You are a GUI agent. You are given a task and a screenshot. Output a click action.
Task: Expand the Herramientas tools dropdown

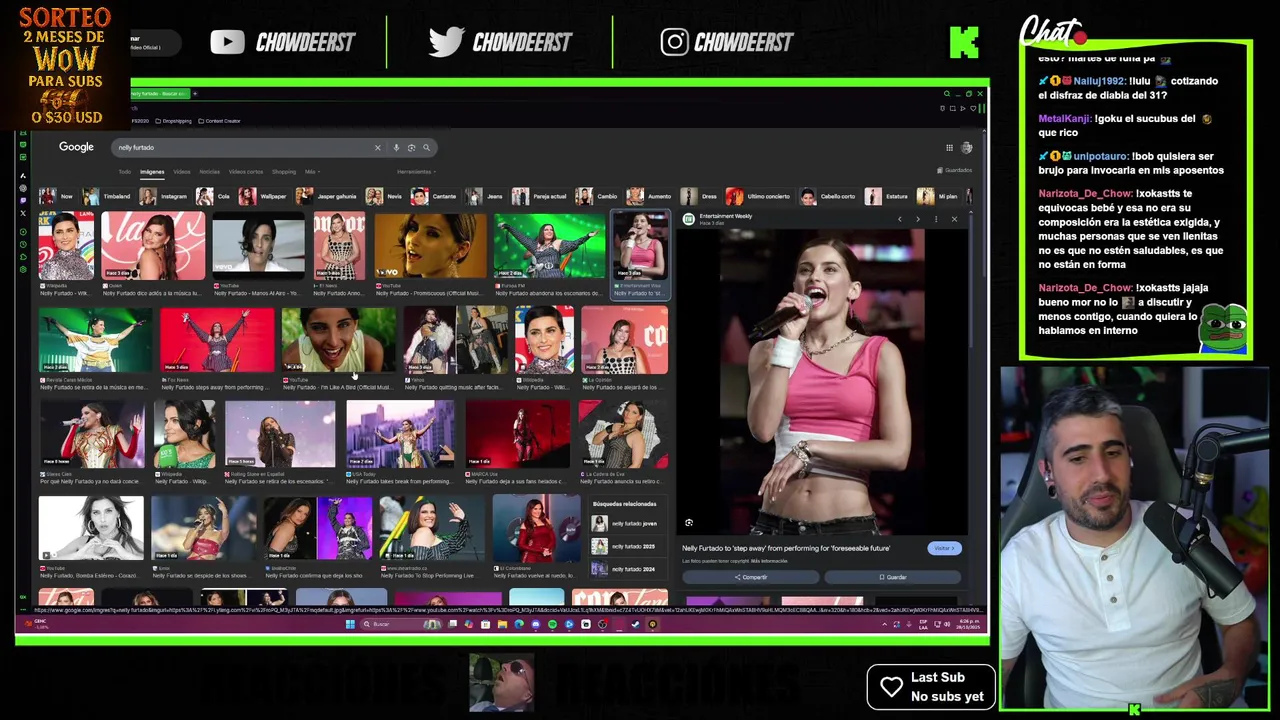point(415,172)
